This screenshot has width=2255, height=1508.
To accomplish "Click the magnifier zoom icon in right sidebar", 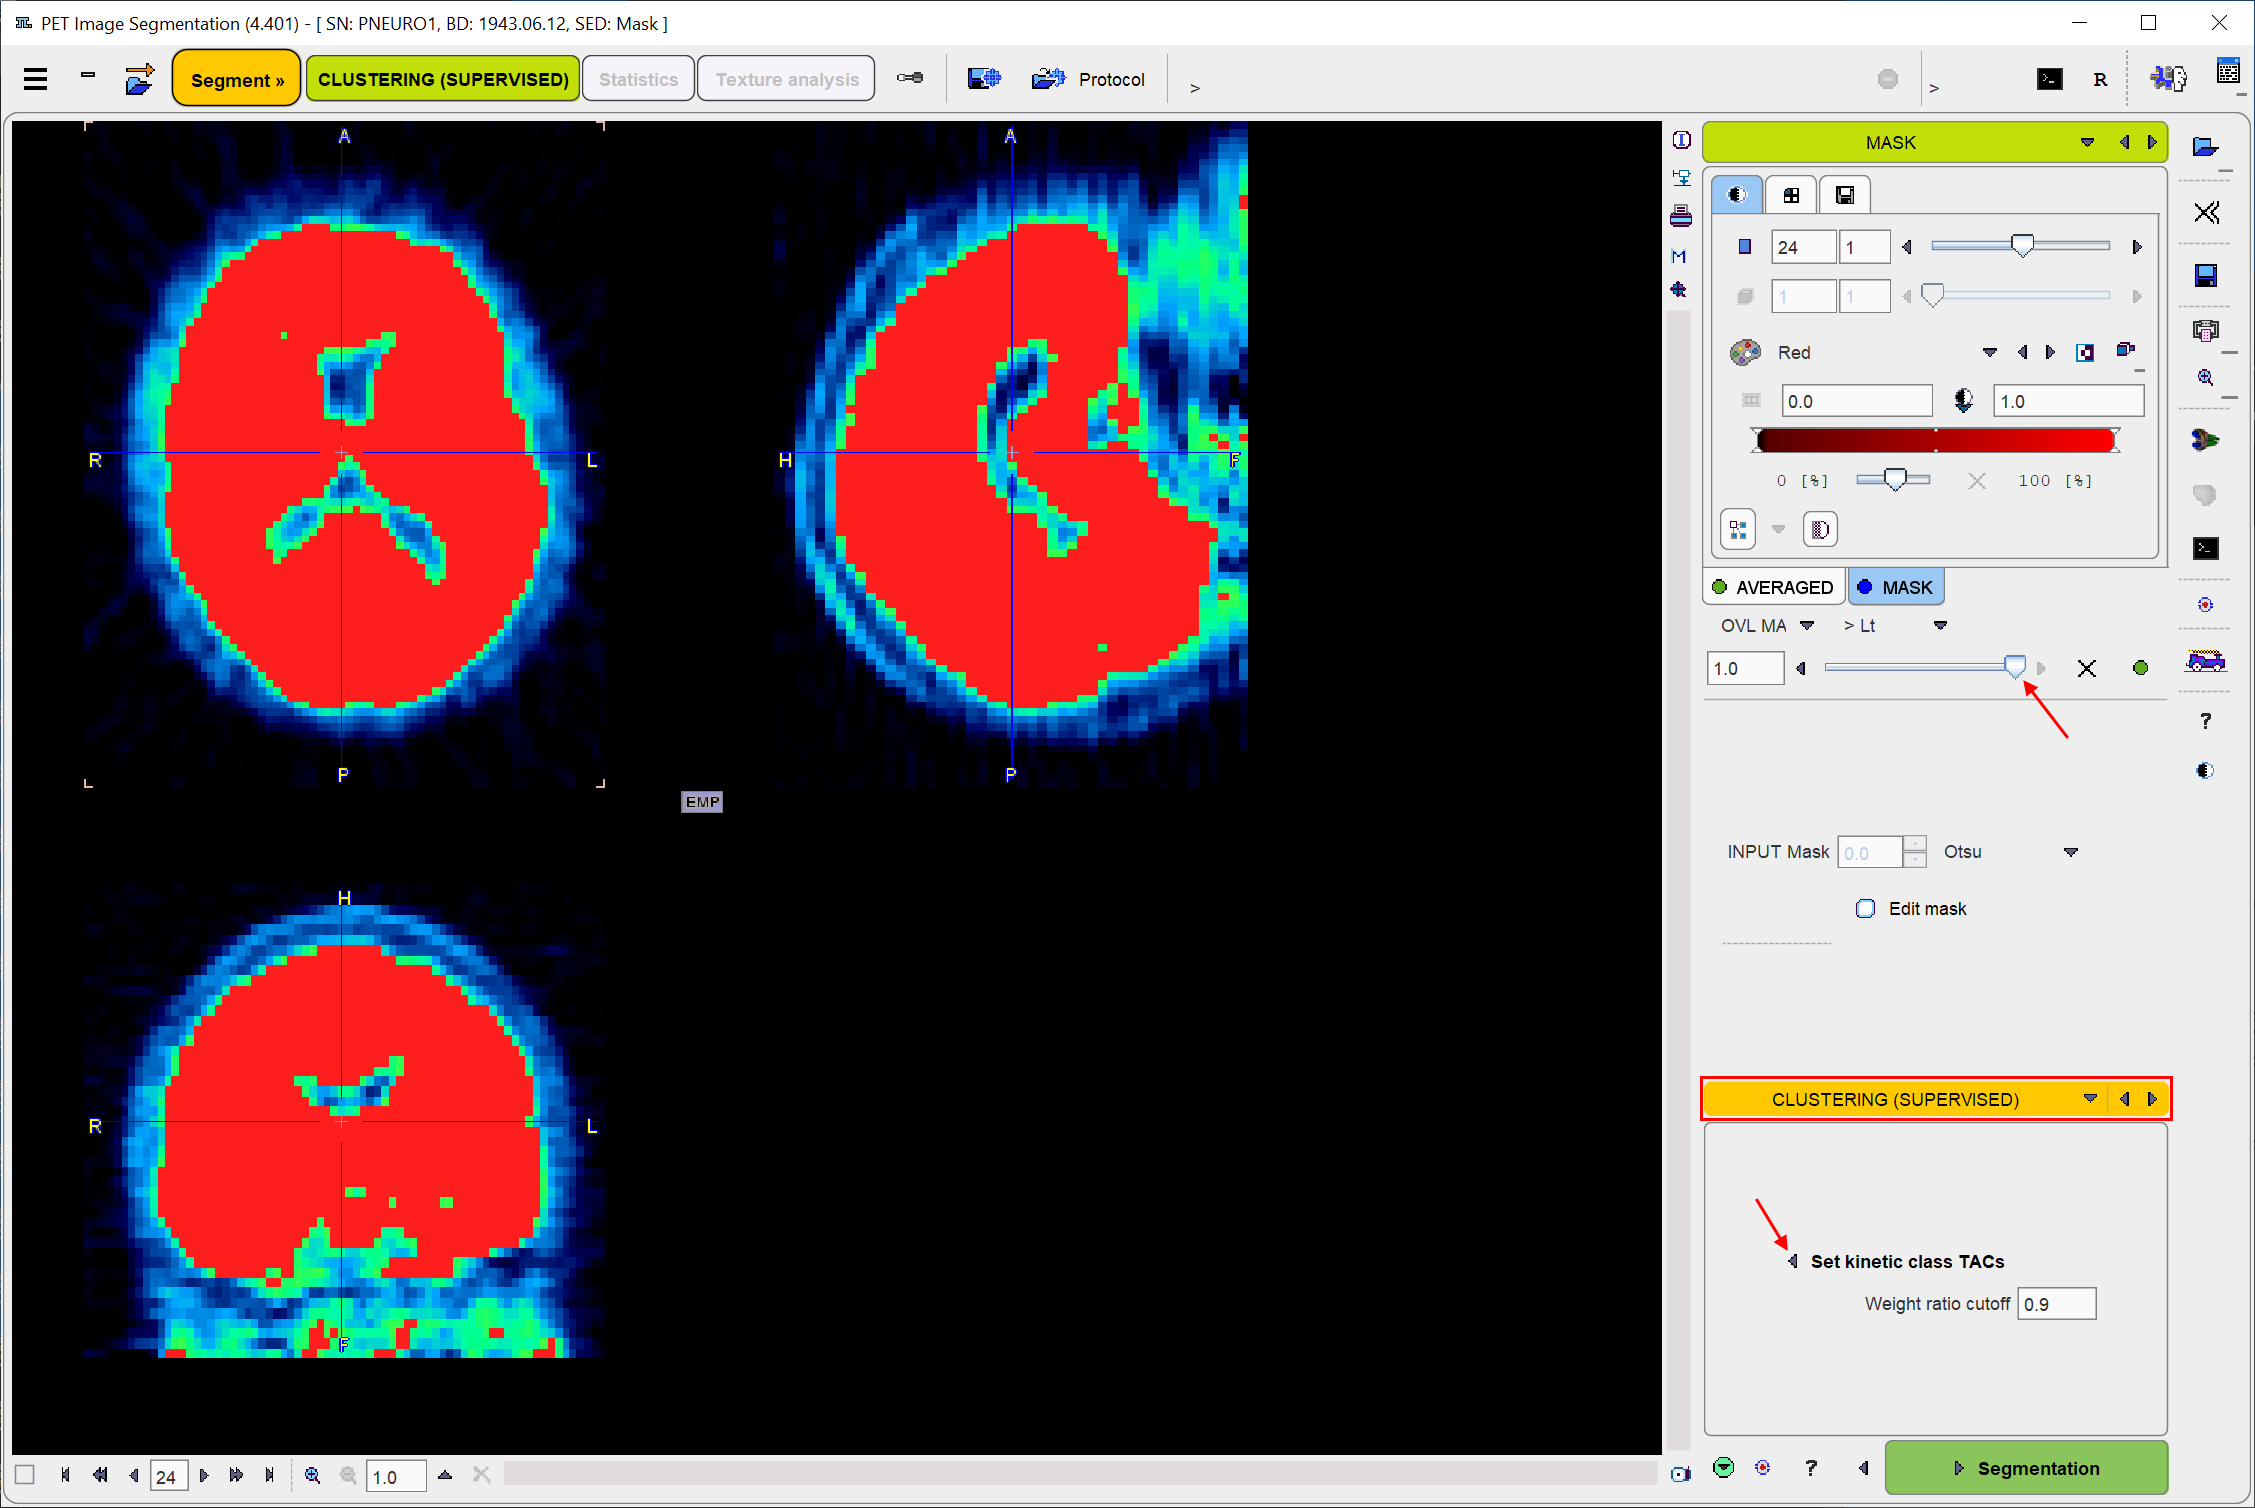I will point(2205,377).
